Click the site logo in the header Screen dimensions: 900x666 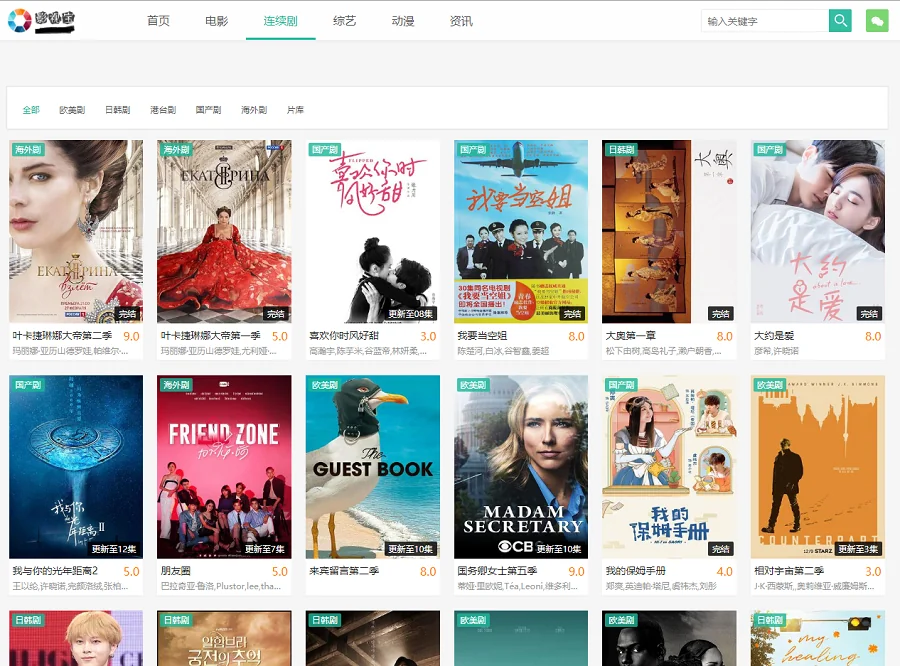point(46,20)
